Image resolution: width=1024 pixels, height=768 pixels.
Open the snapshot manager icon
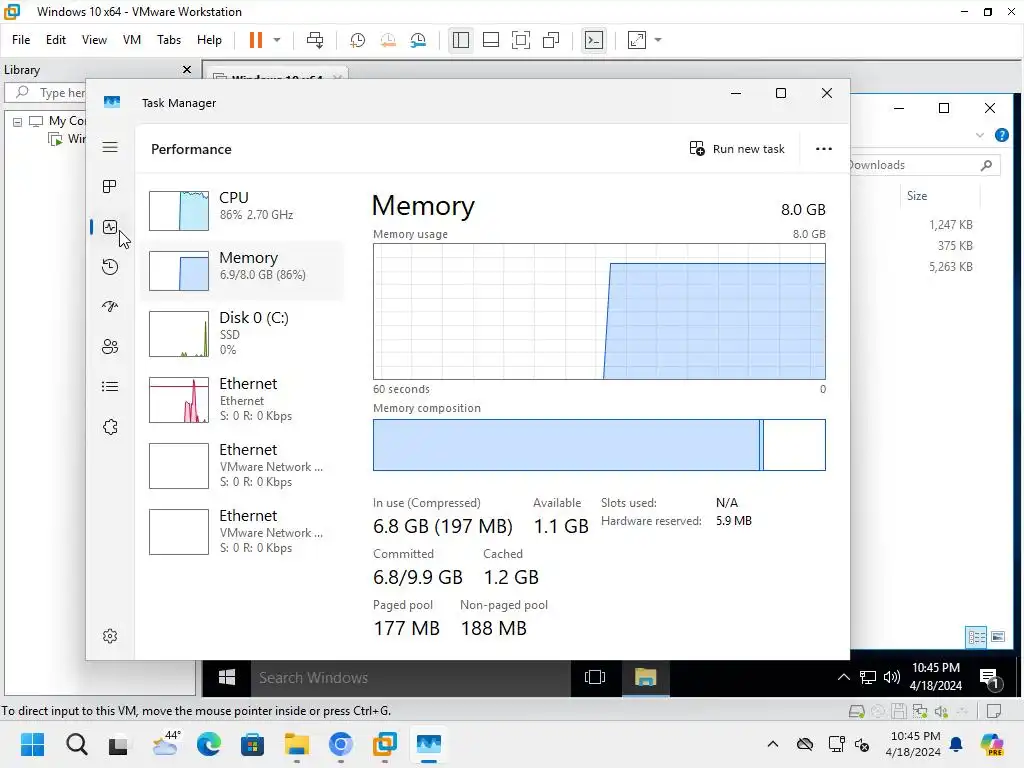pyautogui.click(x=419, y=40)
